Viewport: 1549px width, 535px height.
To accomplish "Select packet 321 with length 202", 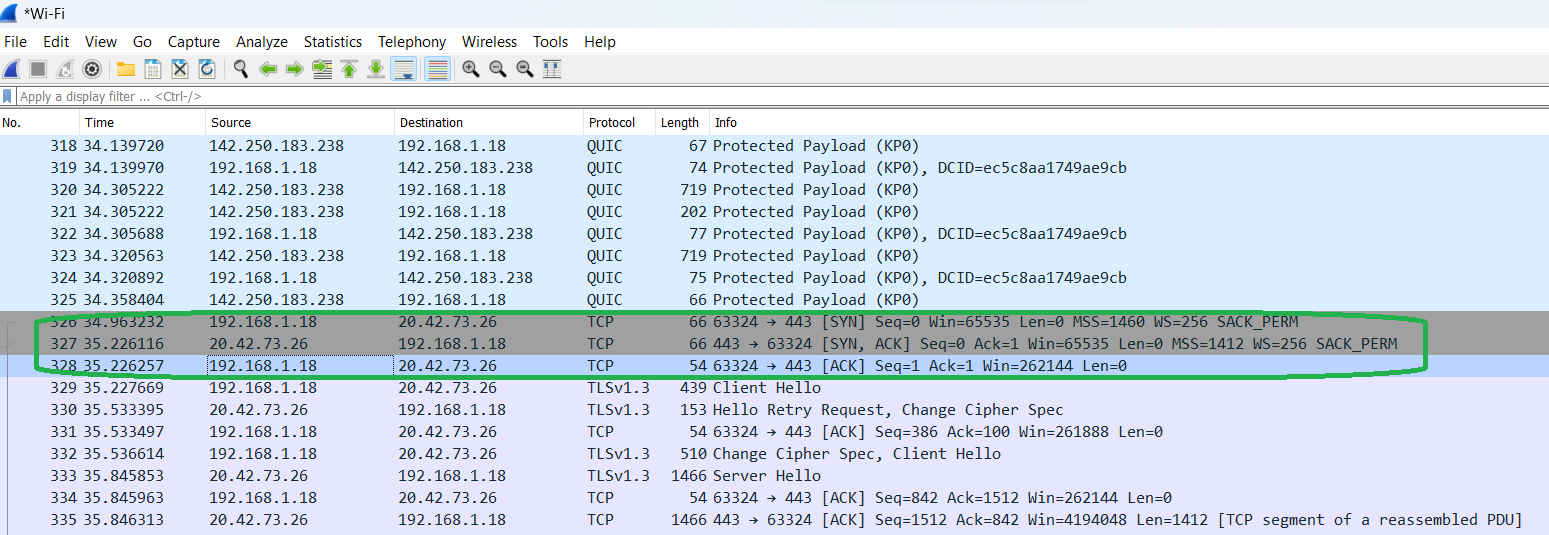I will coord(774,212).
